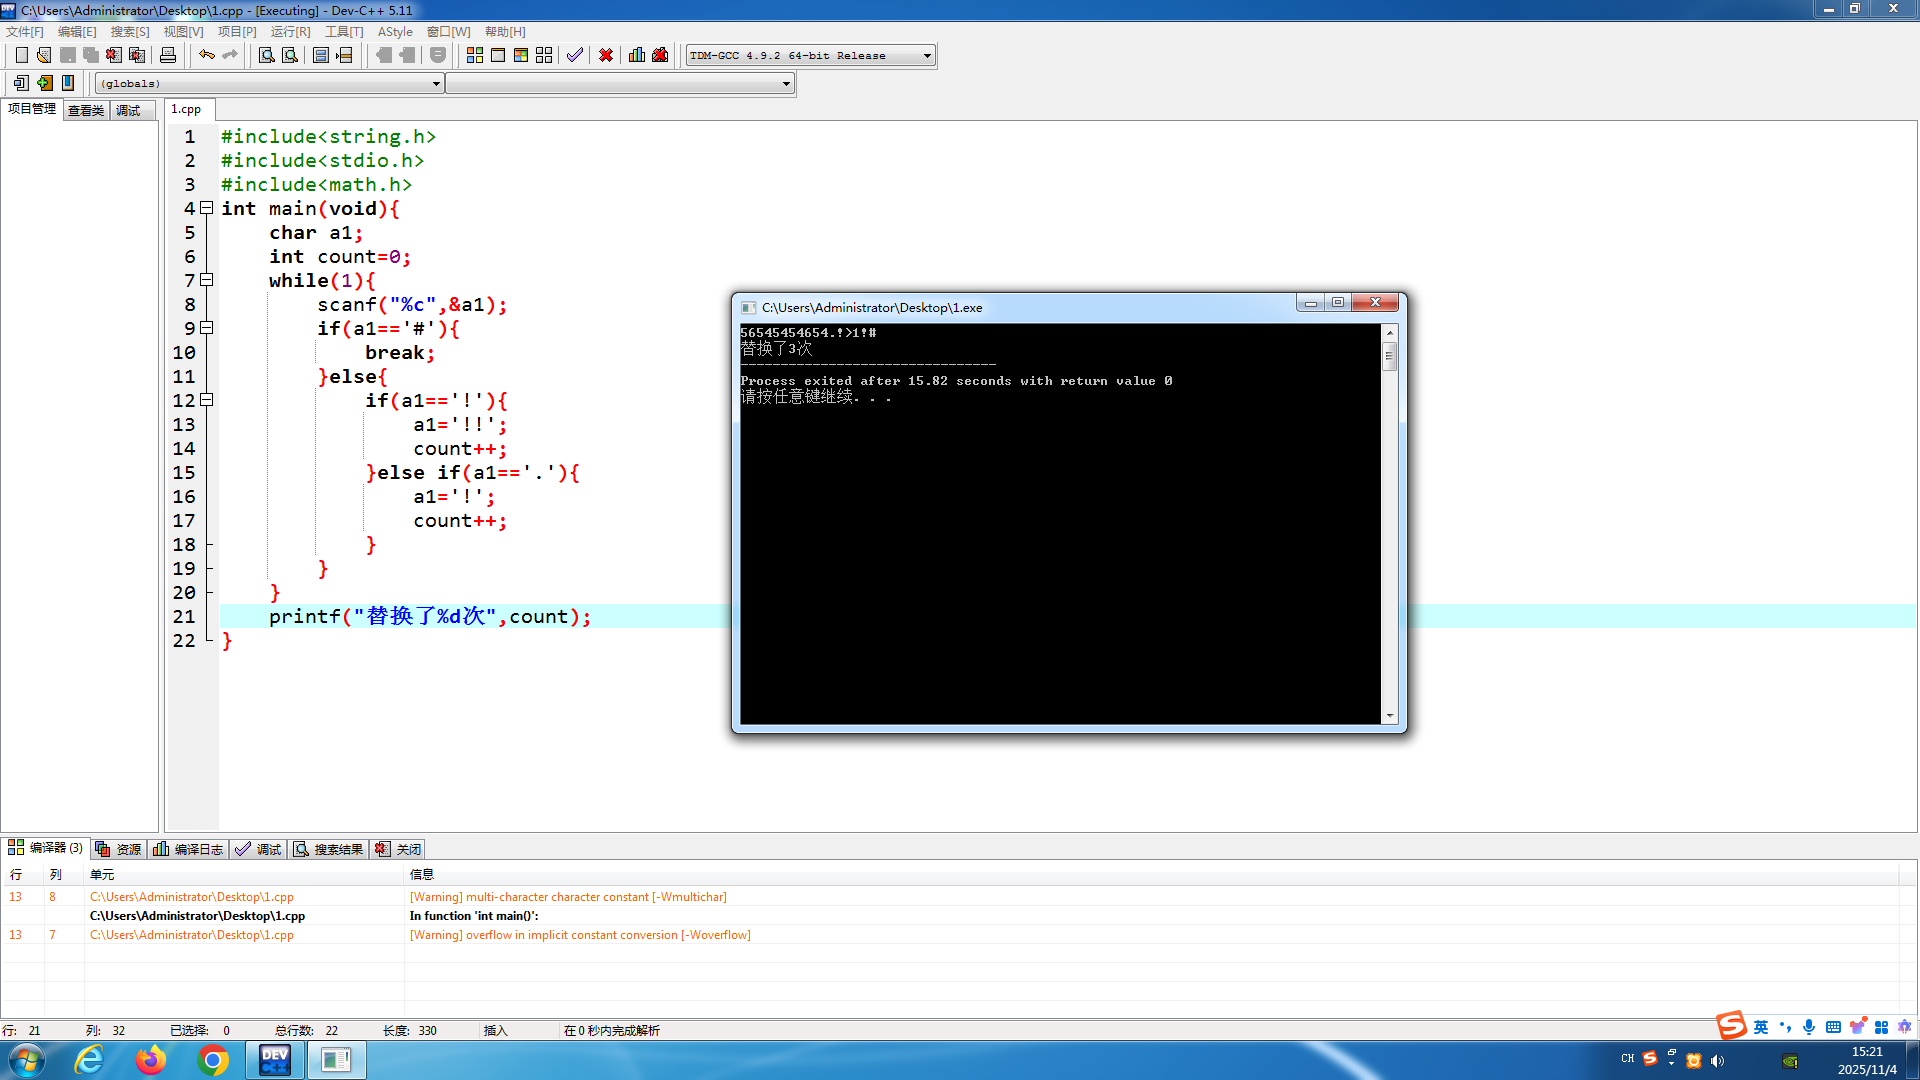Click the Profile Analysis bar chart icon
The height and width of the screenshot is (1080, 1920).
click(637, 55)
